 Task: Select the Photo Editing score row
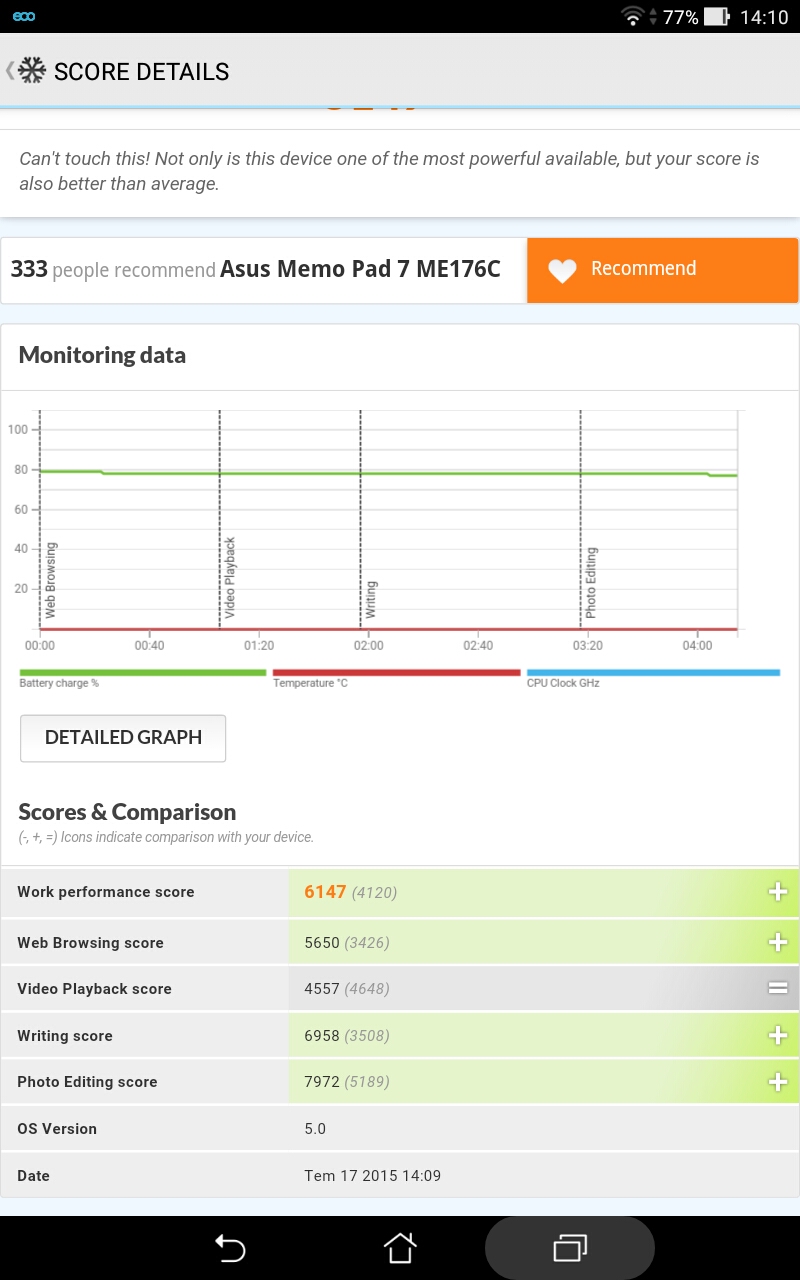pyautogui.click(x=400, y=1082)
